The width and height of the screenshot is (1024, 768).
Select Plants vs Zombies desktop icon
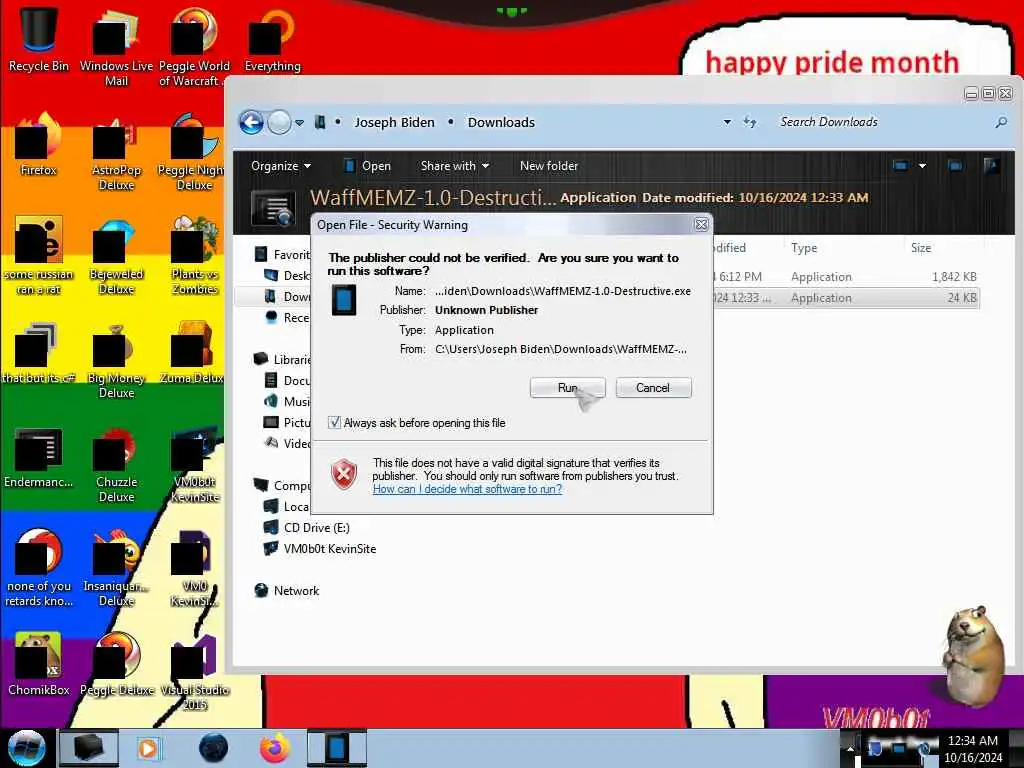pos(195,256)
